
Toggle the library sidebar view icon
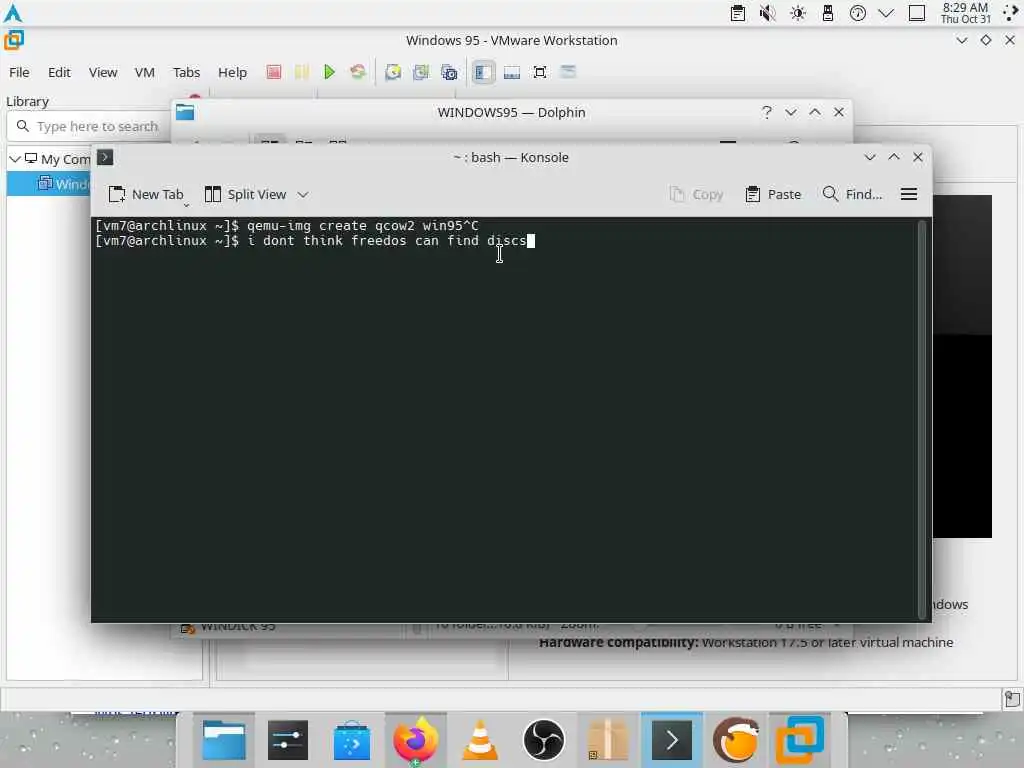pyautogui.click(x=483, y=72)
